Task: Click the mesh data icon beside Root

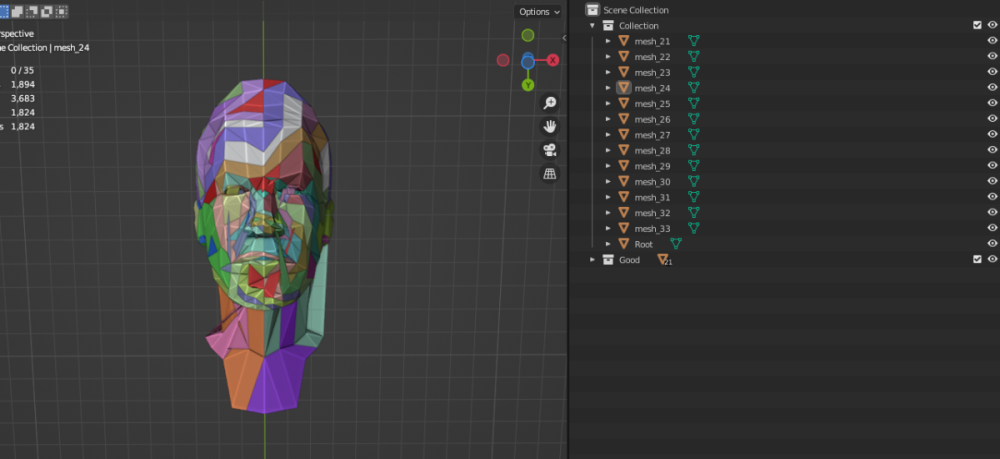Action: coord(676,244)
